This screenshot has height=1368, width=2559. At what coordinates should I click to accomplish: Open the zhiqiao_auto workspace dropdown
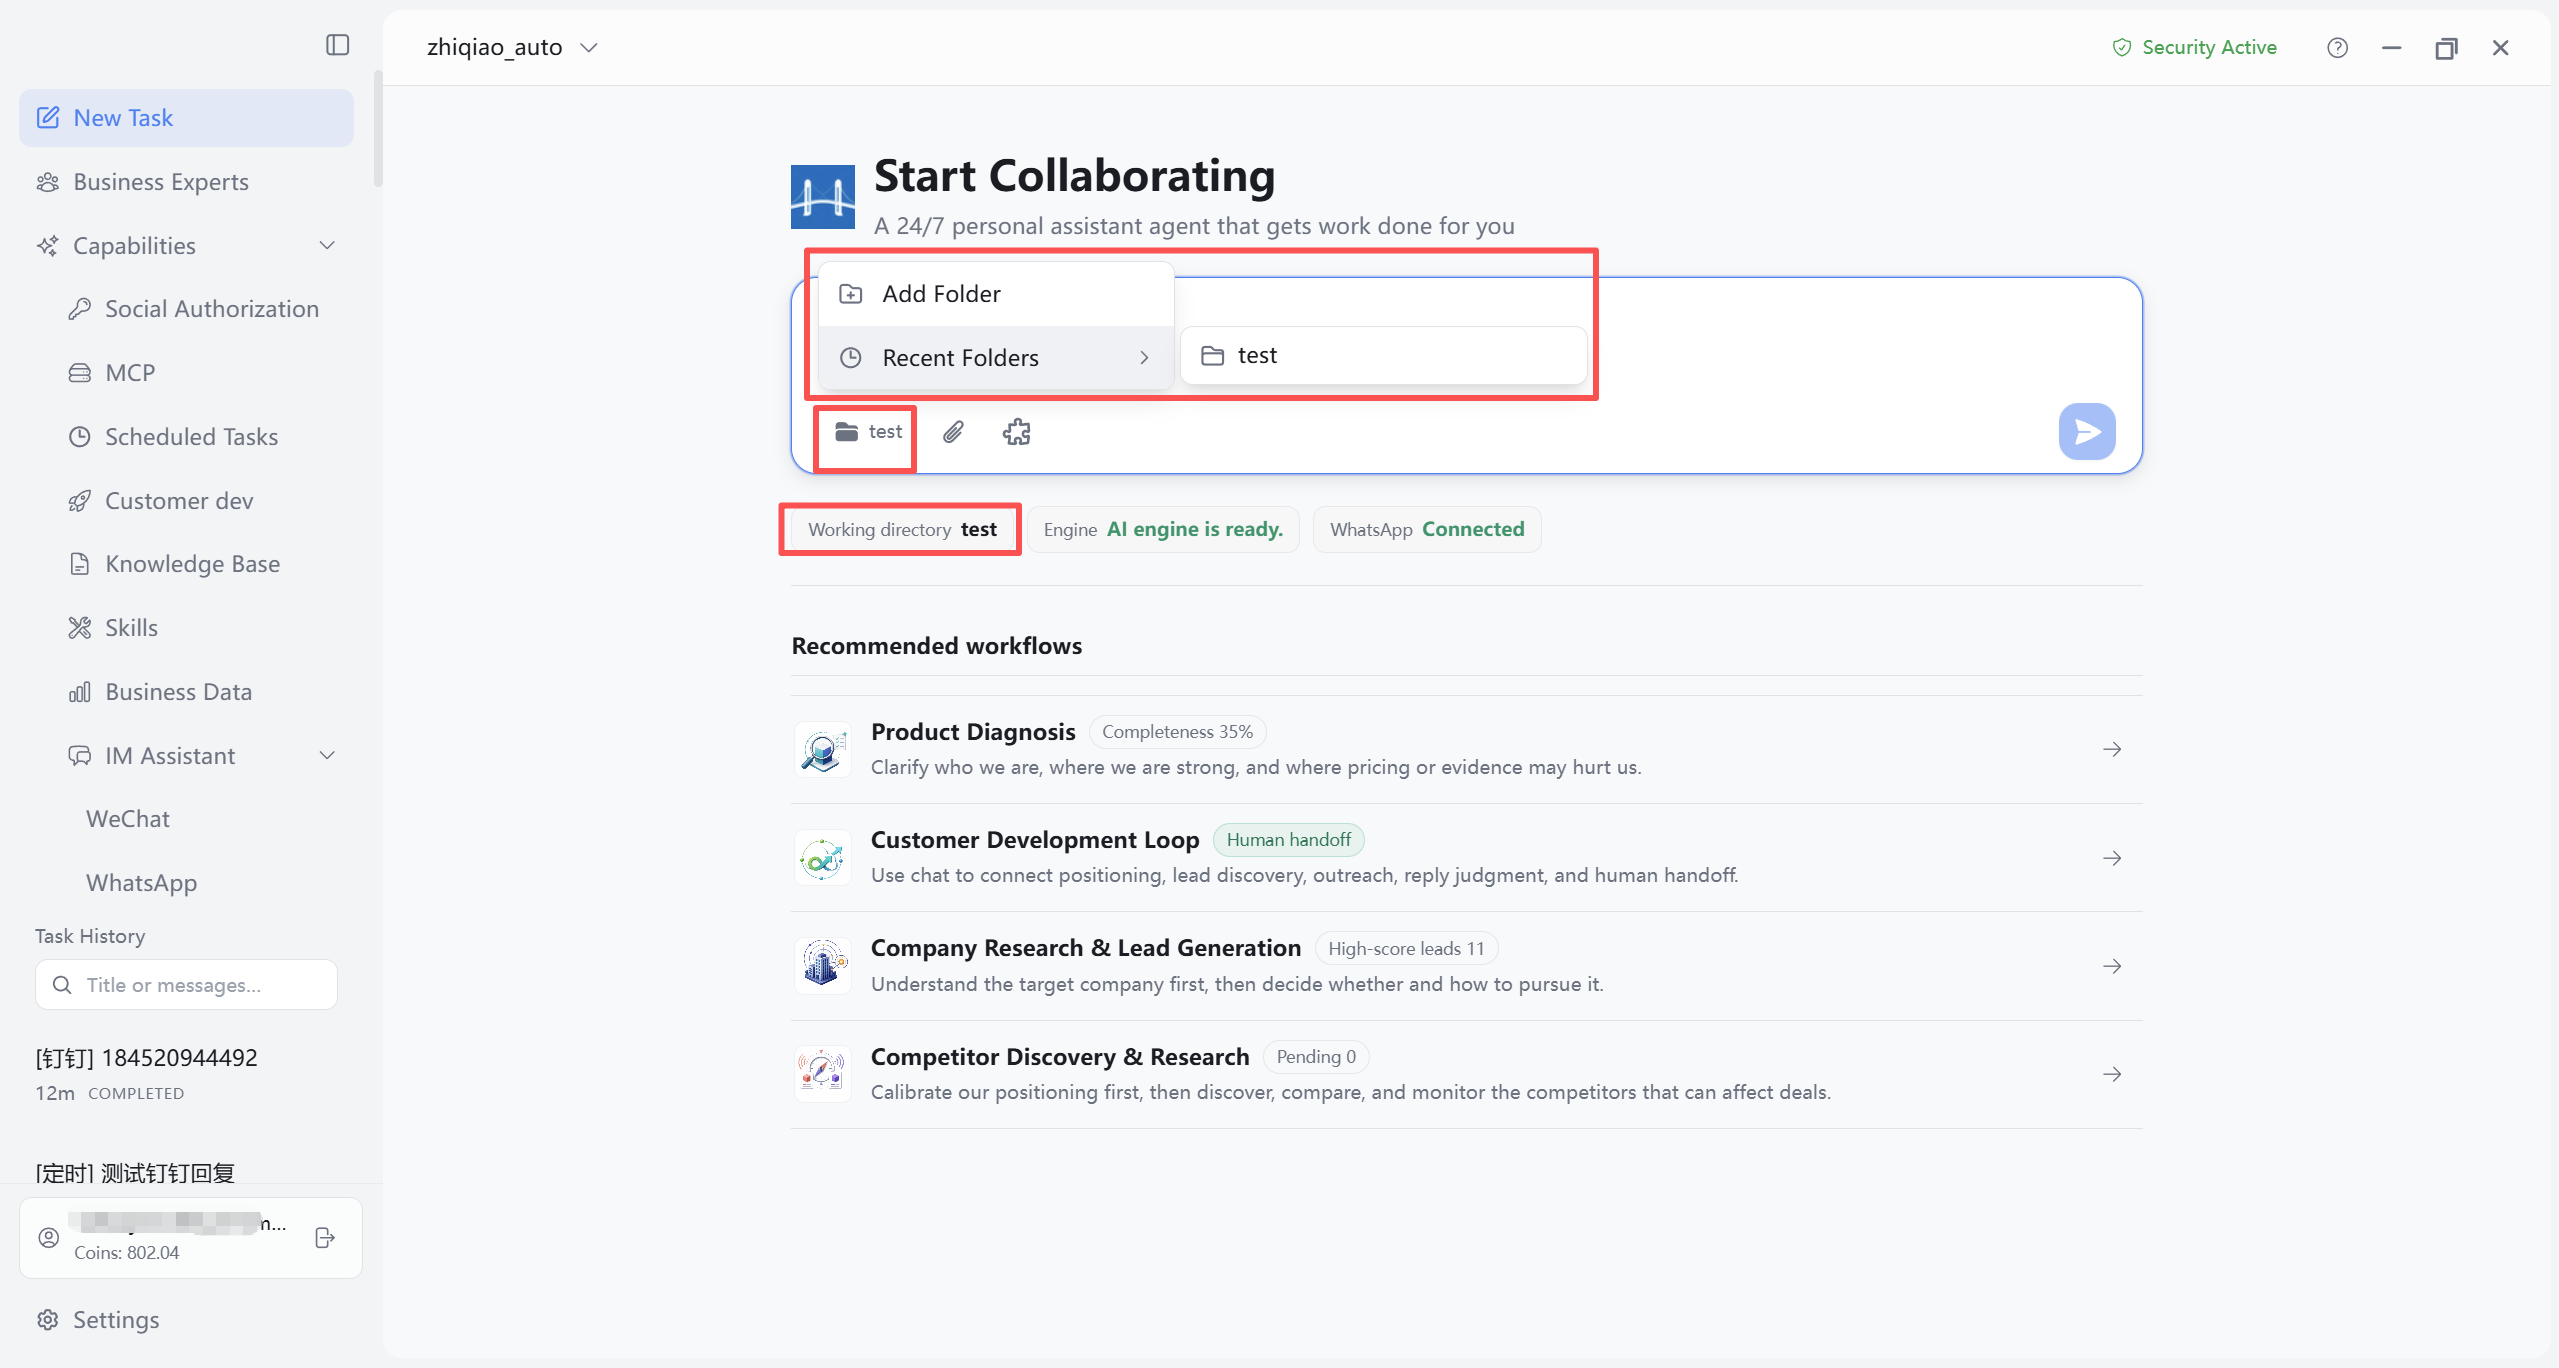click(x=512, y=47)
